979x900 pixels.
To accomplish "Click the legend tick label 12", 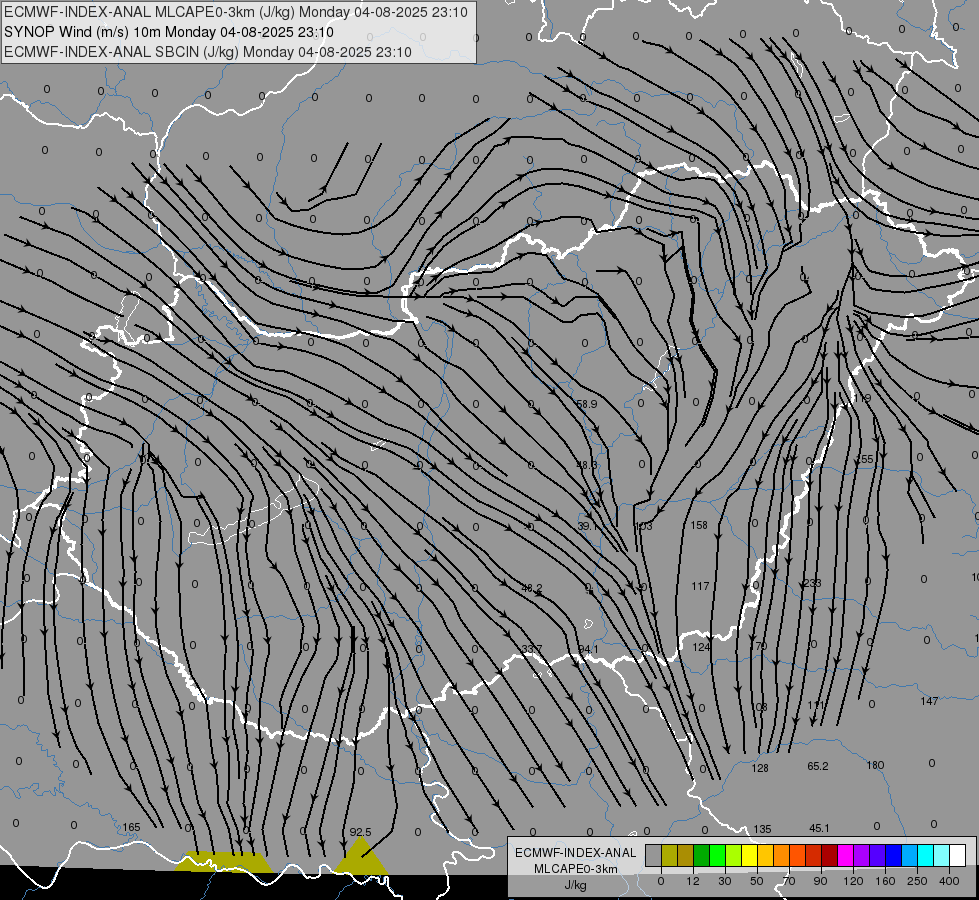I will coord(692,881).
